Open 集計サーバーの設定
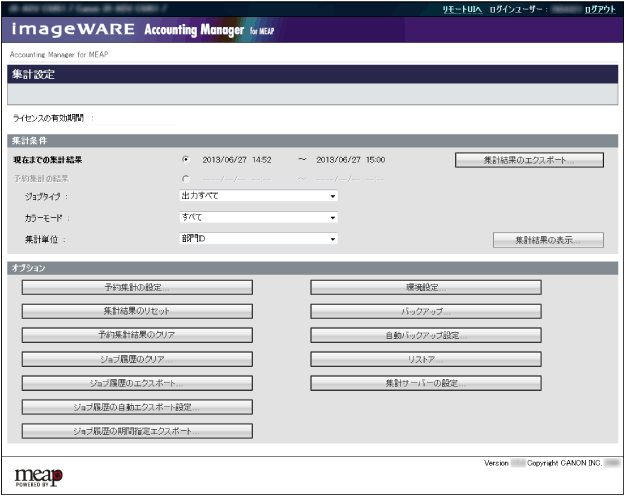This screenshot has width=625, height=496. 425,383
